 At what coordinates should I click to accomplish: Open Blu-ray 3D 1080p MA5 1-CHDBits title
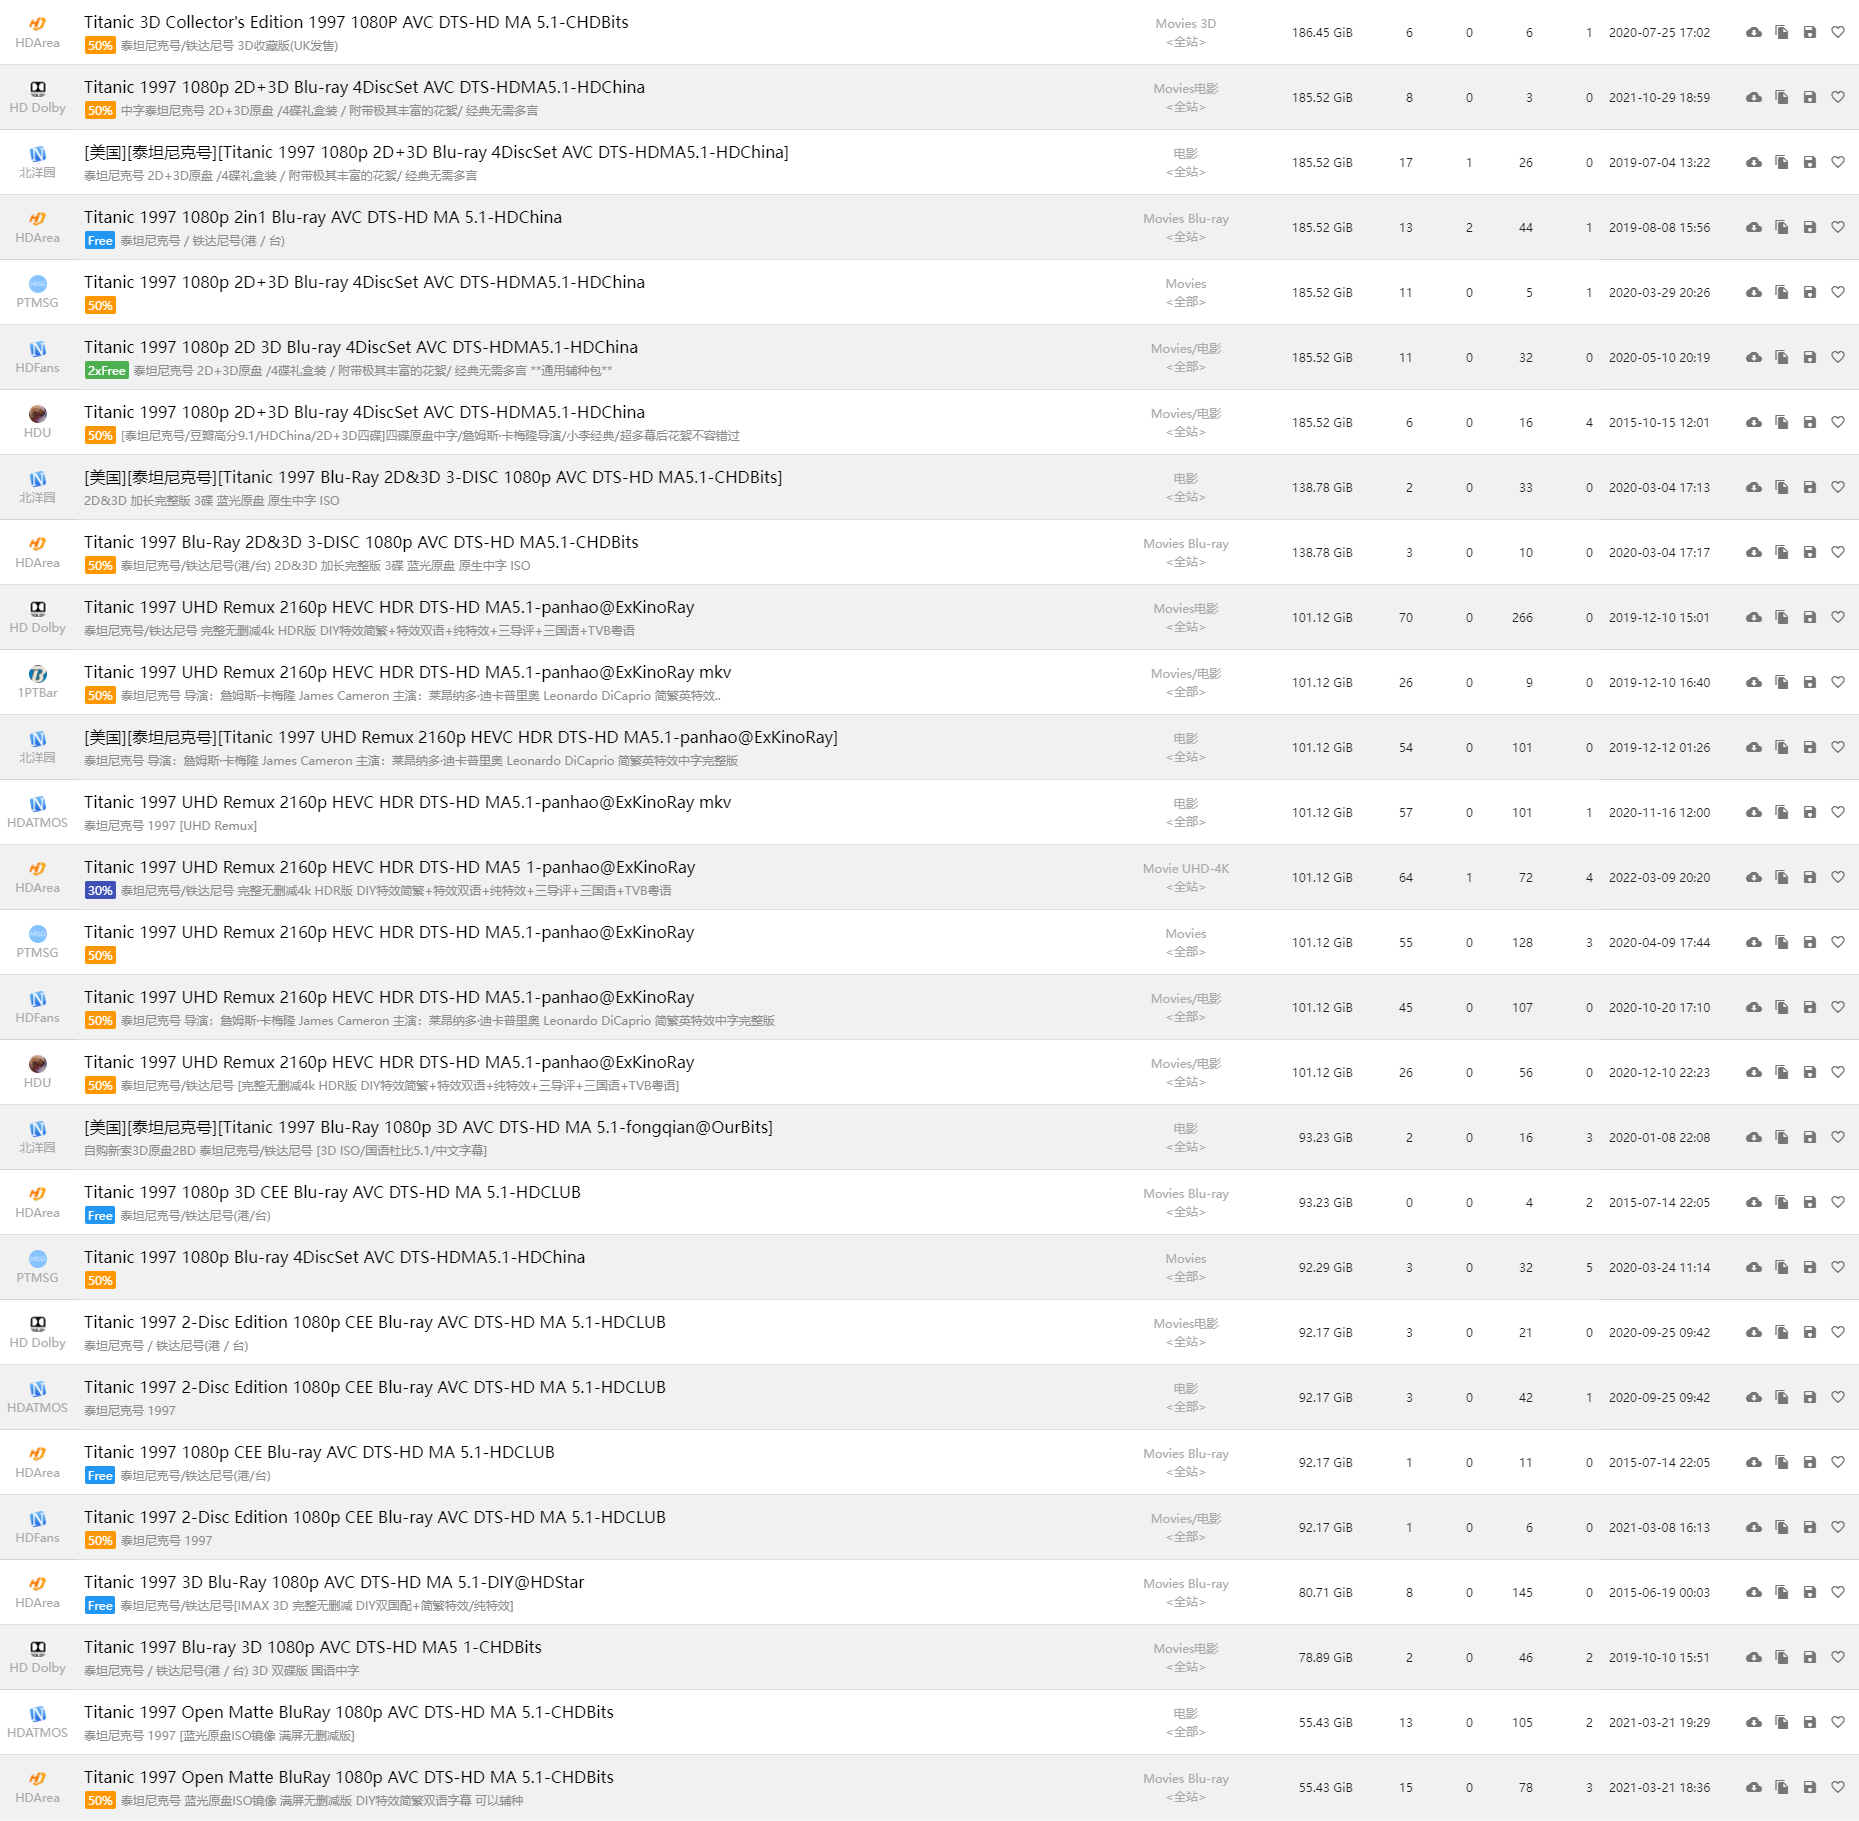[x=313, y=1647]
